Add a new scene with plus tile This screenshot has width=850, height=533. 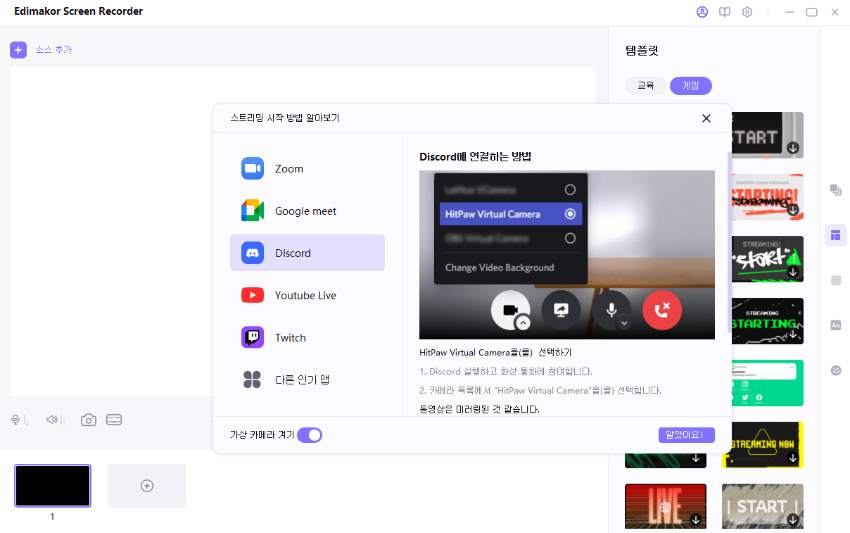pos(147,486)
